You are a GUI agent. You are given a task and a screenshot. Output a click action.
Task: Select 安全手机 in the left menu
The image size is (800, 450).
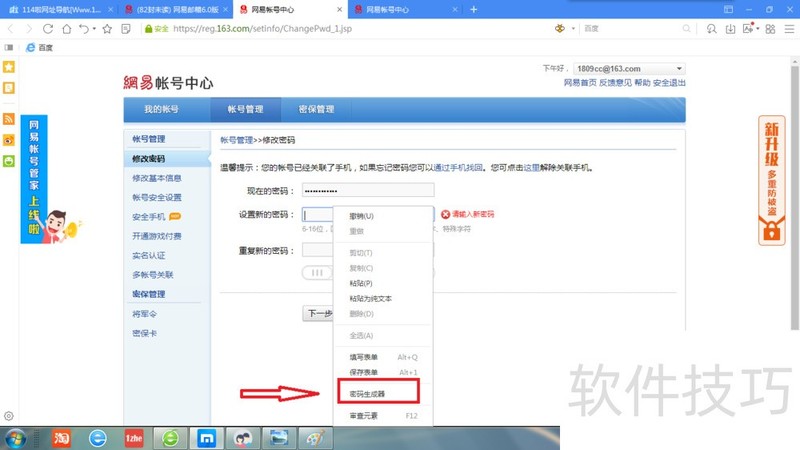tap(148, 217)
